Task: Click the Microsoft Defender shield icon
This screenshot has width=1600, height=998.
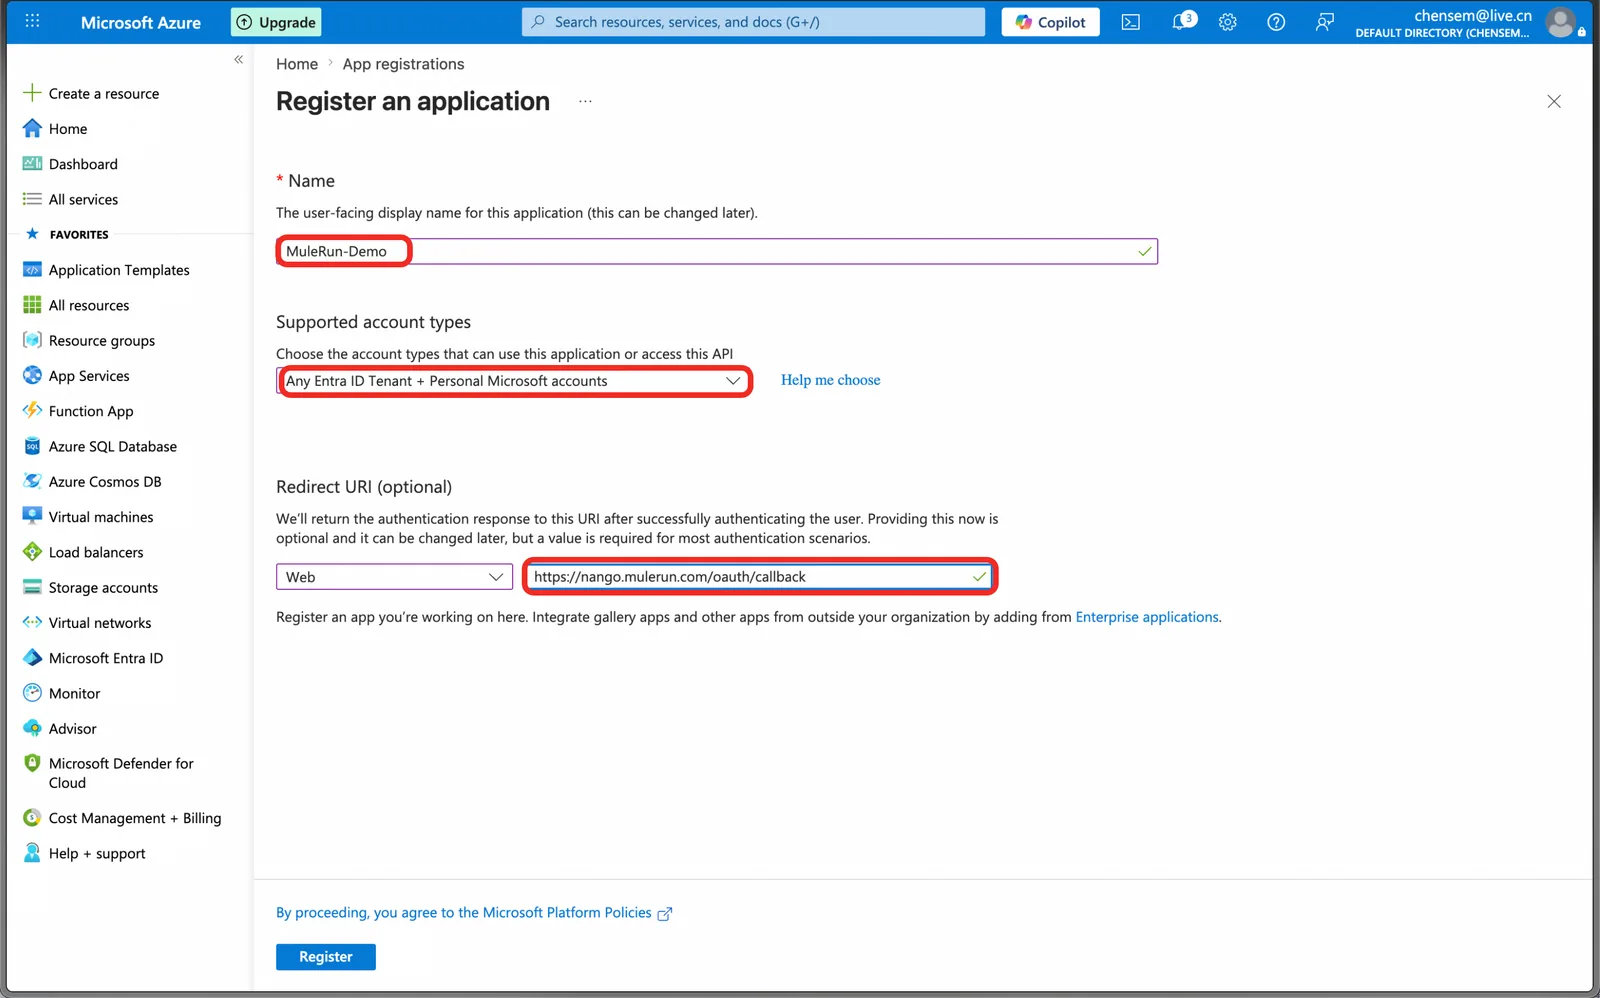Action: (x=32, y=763)
